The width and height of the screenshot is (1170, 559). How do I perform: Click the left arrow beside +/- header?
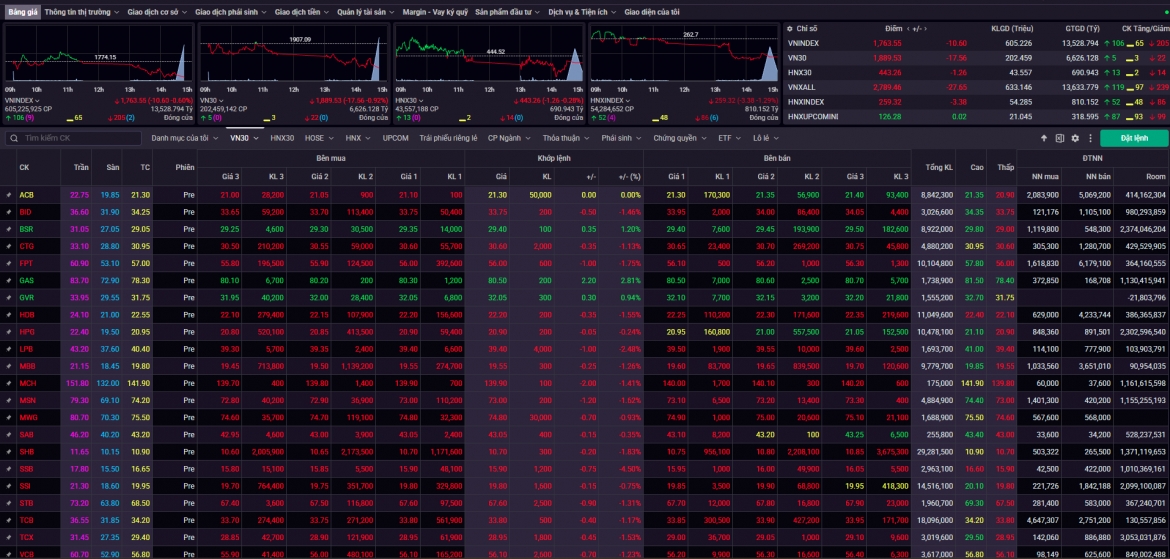(x=907, y=28)
